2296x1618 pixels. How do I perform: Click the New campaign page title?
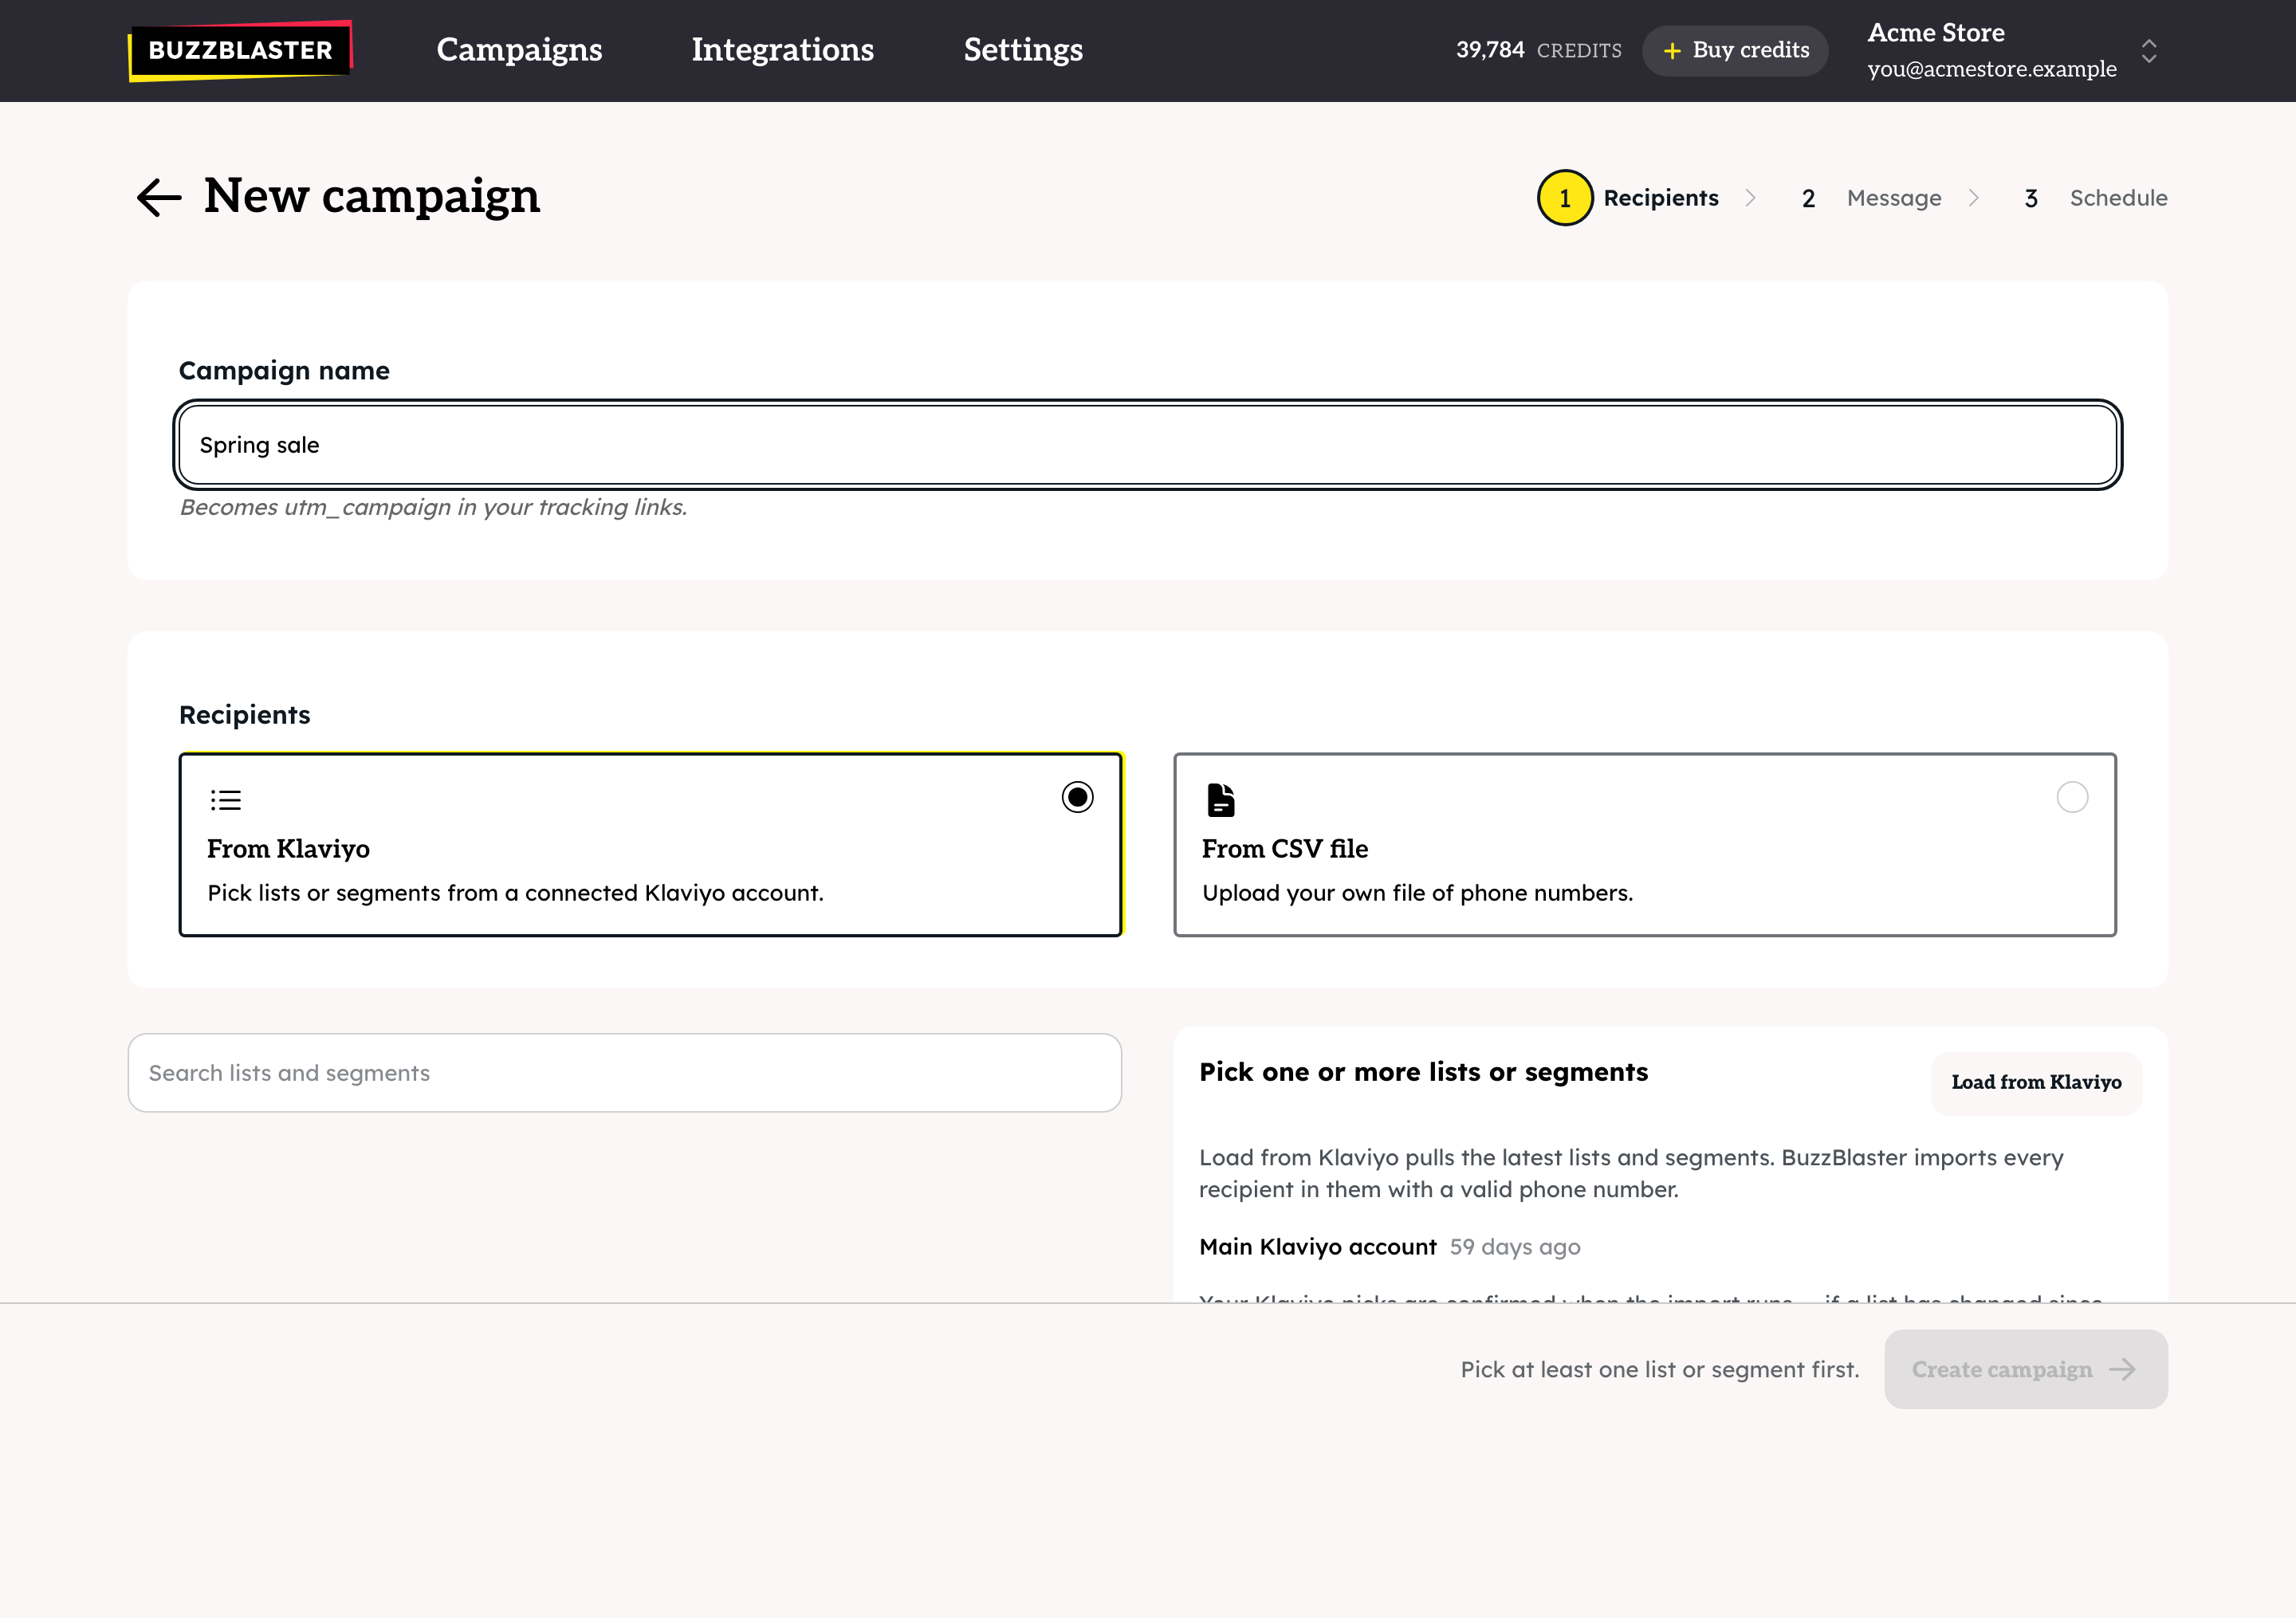[x=372, y=196]
